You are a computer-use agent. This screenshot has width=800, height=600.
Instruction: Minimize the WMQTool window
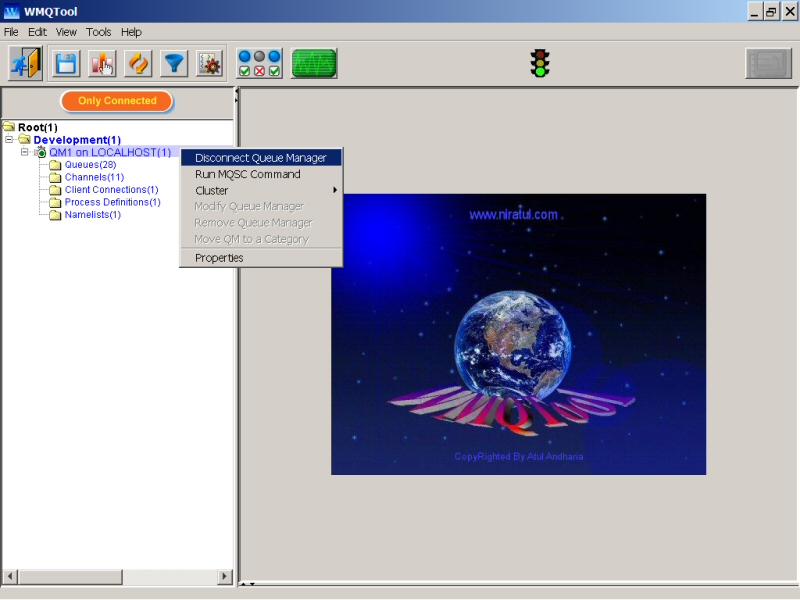[x=755, y=12]
